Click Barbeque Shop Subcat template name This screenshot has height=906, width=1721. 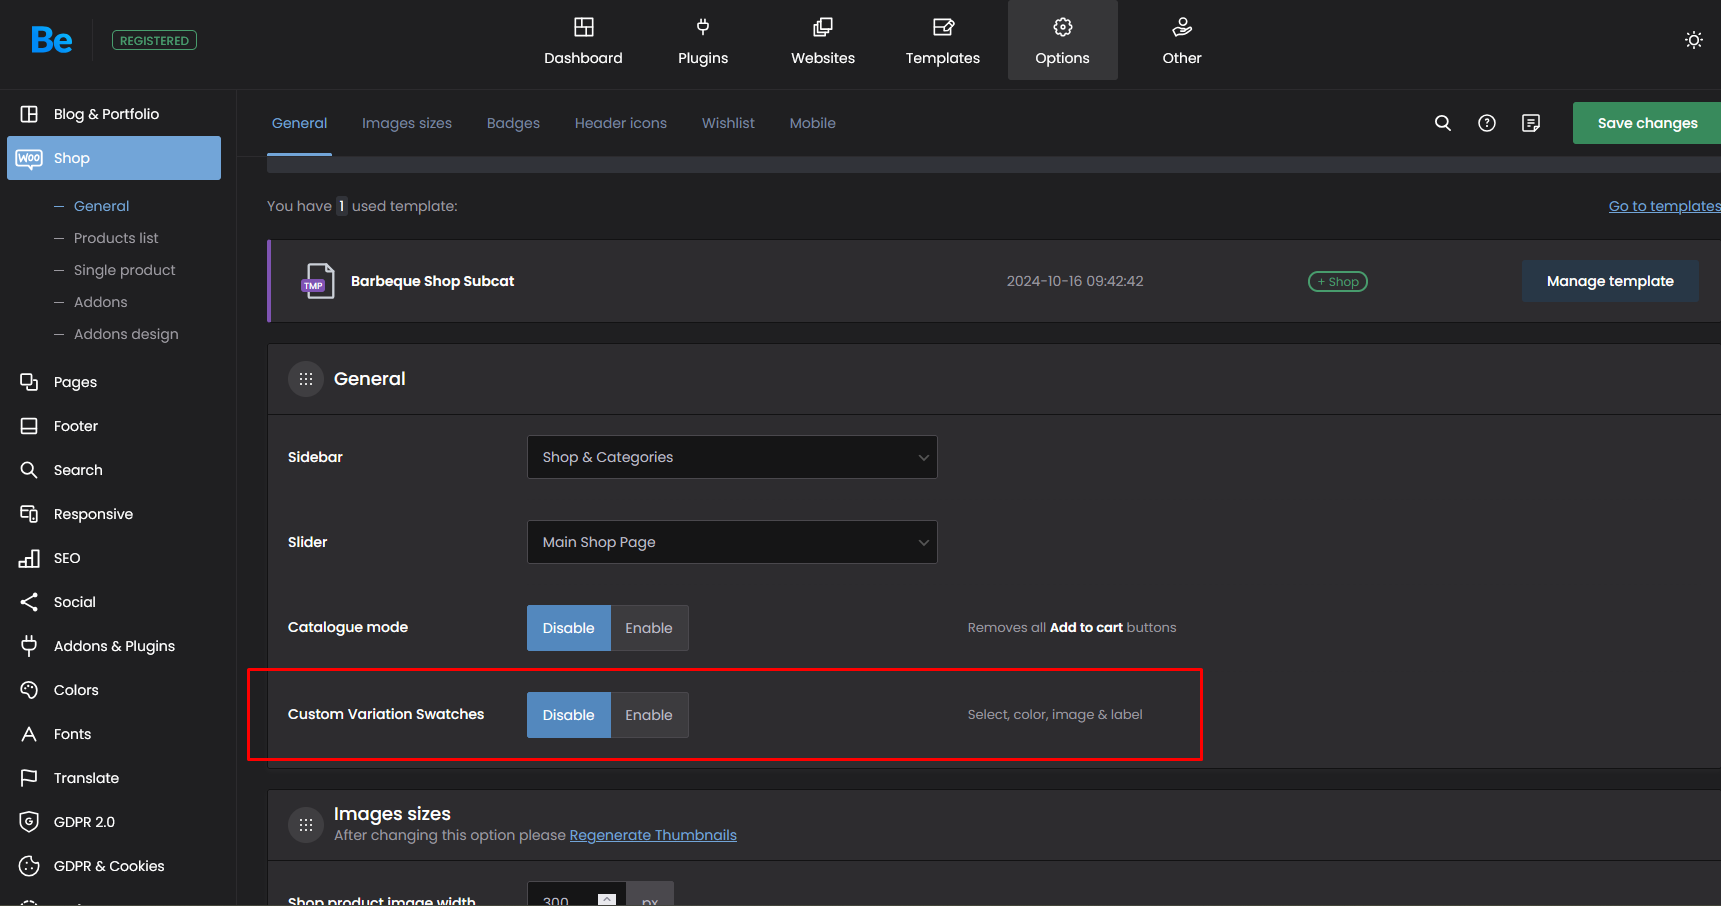point(432,281)
